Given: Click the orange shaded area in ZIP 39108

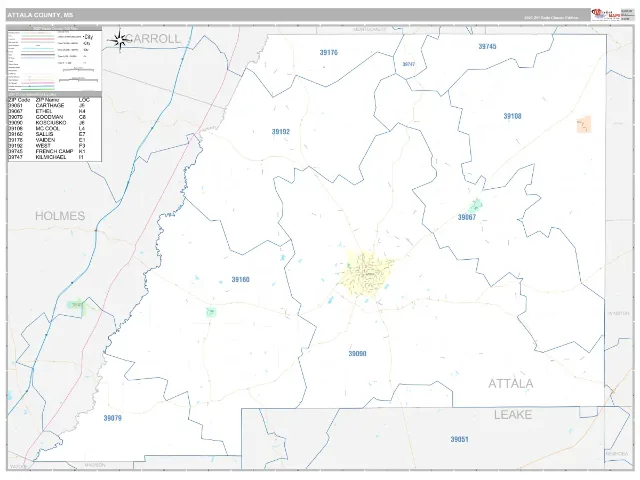Looking at the screenshot, I should 584,124.
